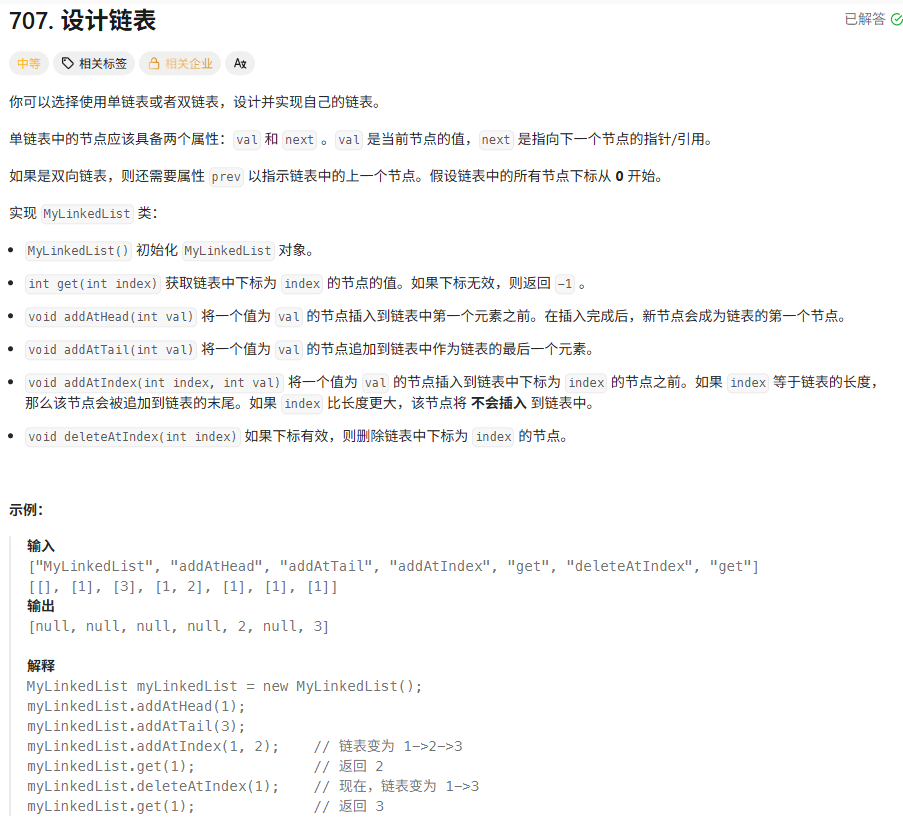Click the Ax text formatting icon
903x818 pixels.
[239, 63]
